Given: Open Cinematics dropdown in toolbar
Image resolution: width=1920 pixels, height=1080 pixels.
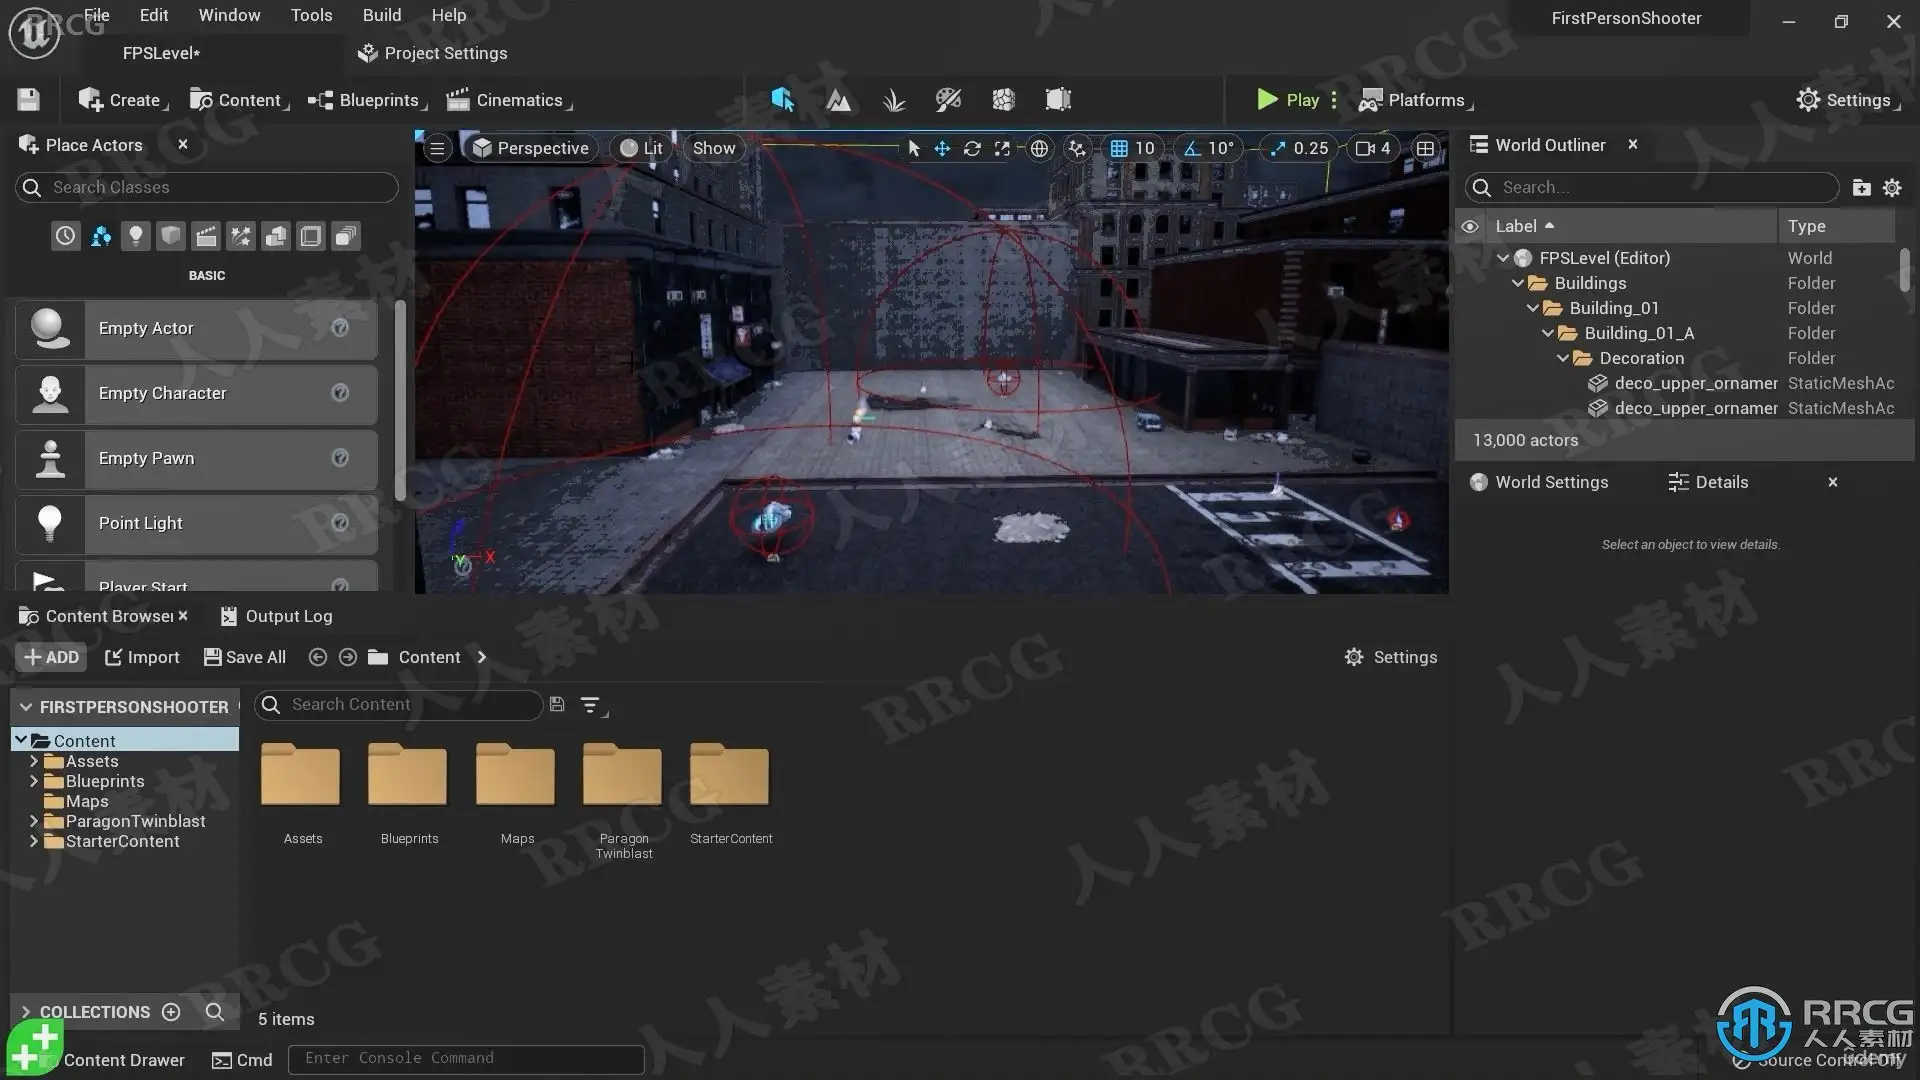Looking at the screenshot, I should point(510,100).
